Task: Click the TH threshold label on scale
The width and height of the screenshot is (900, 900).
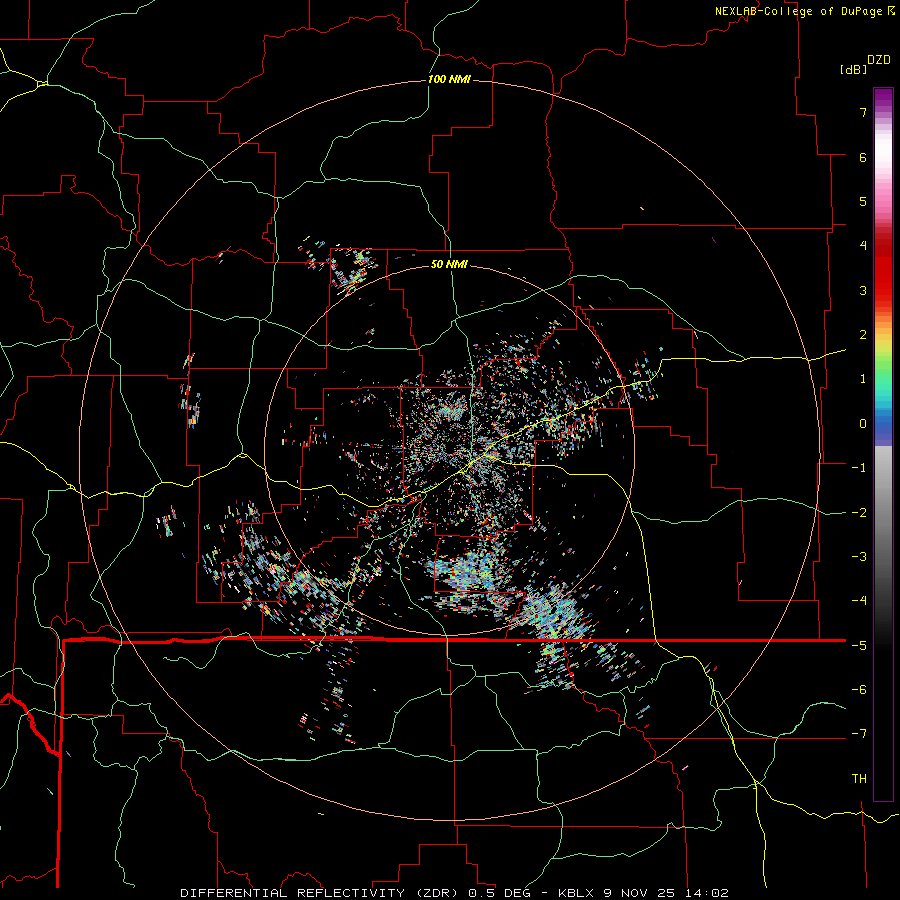Action: [859, 779]
